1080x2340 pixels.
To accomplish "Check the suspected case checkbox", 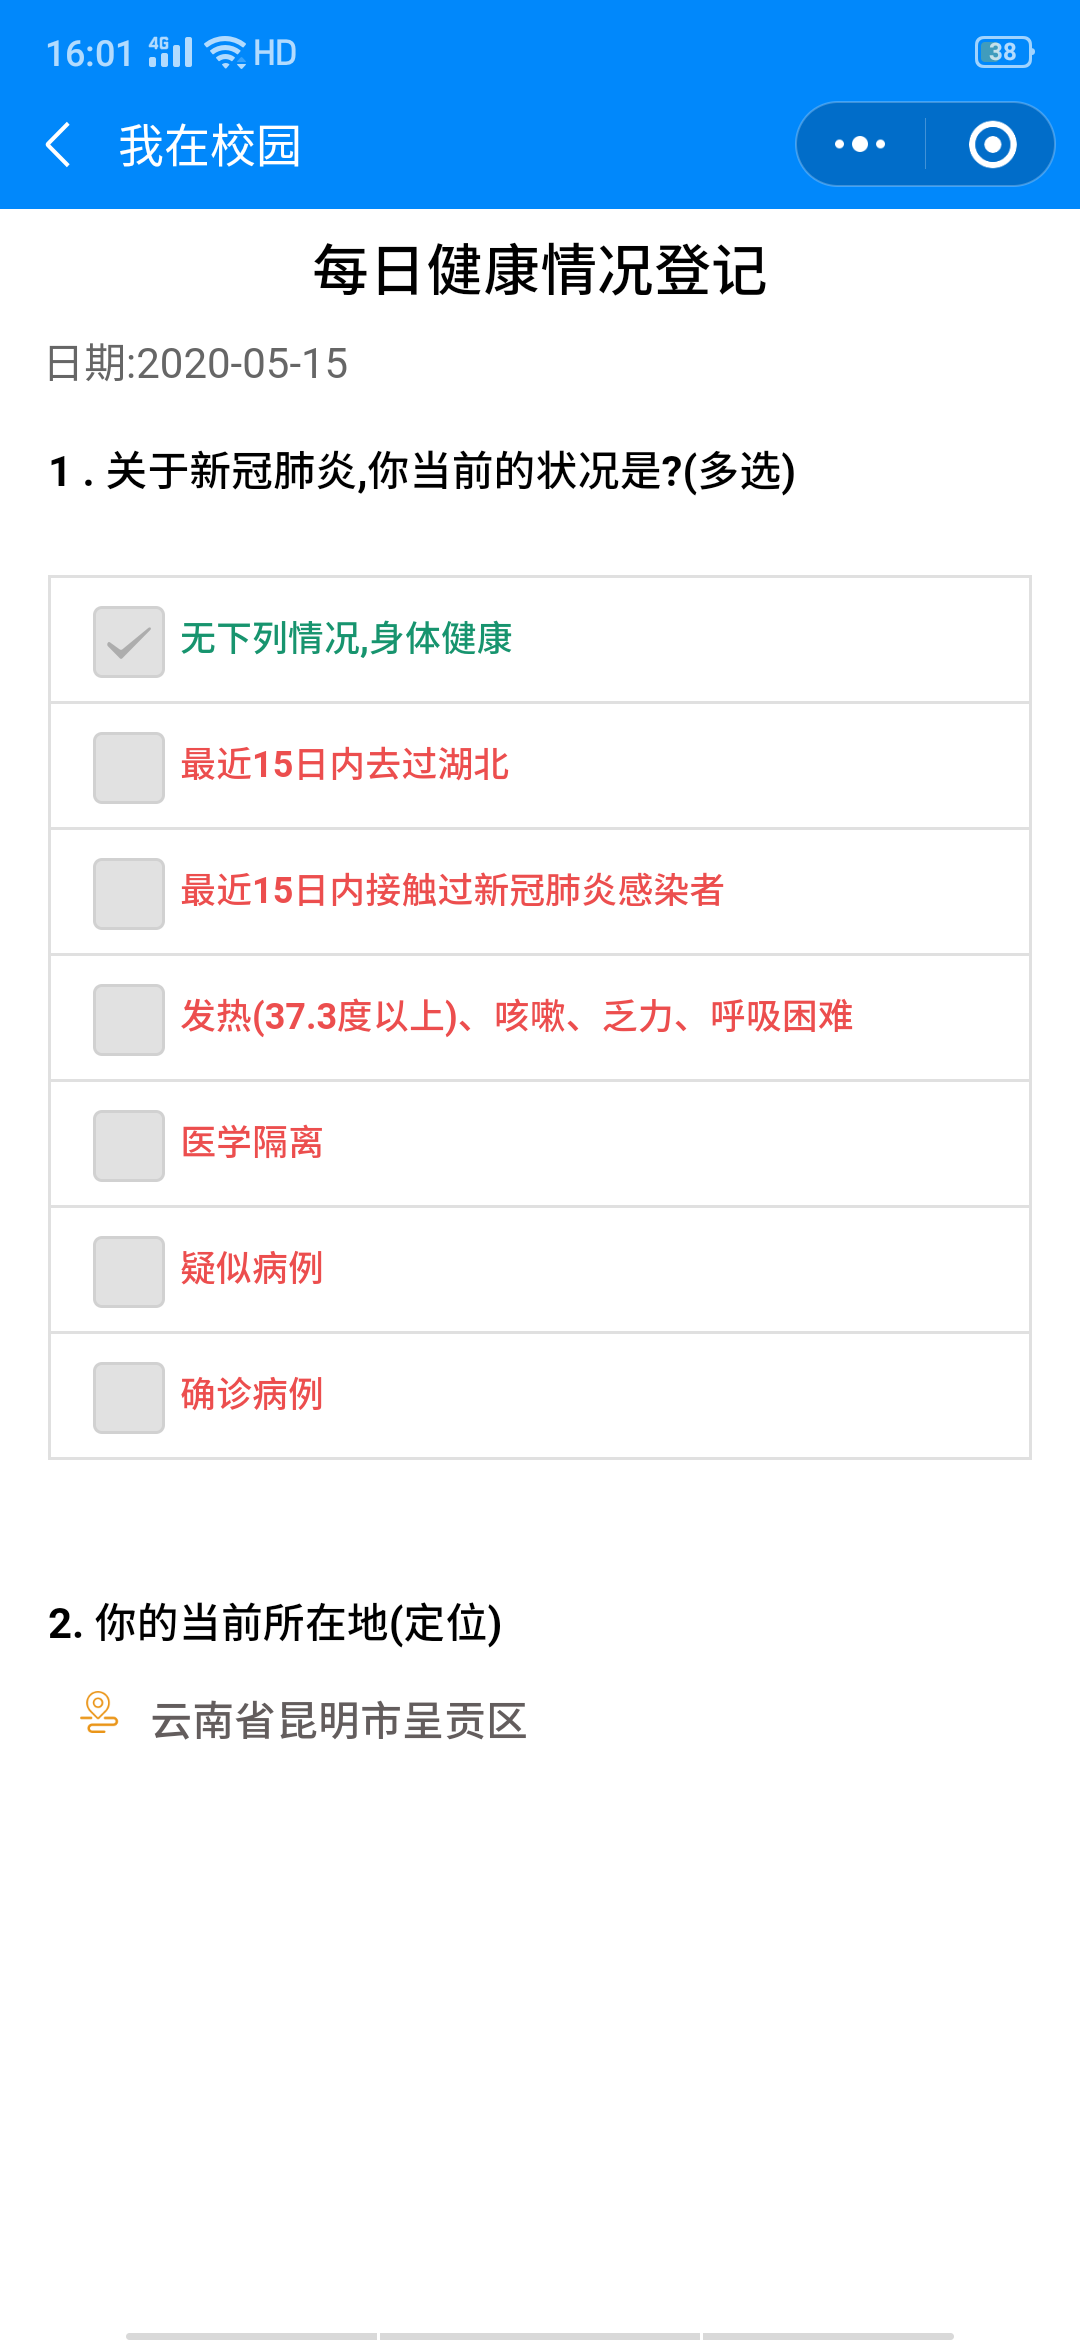I will 129,1272.
